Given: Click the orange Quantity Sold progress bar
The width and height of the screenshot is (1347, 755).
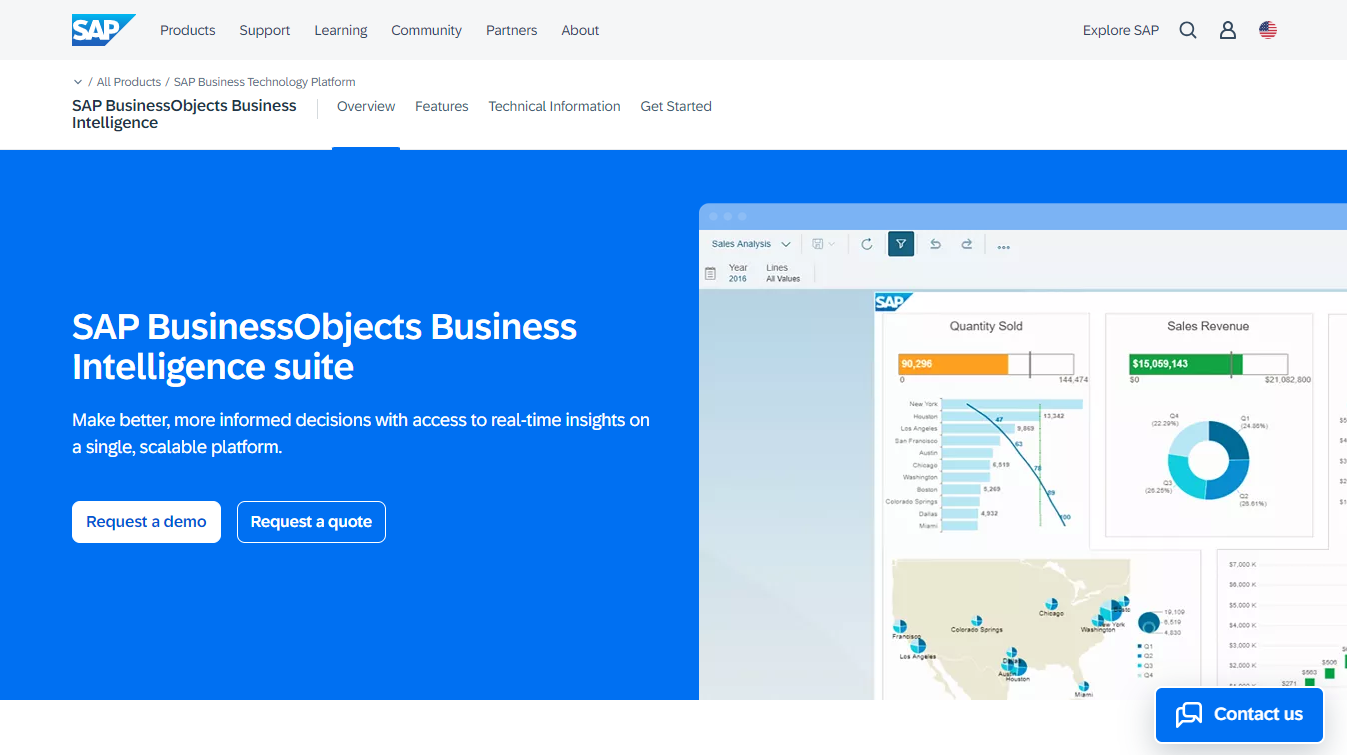Looking at the screenshot, I should click(x=954, y=364).
